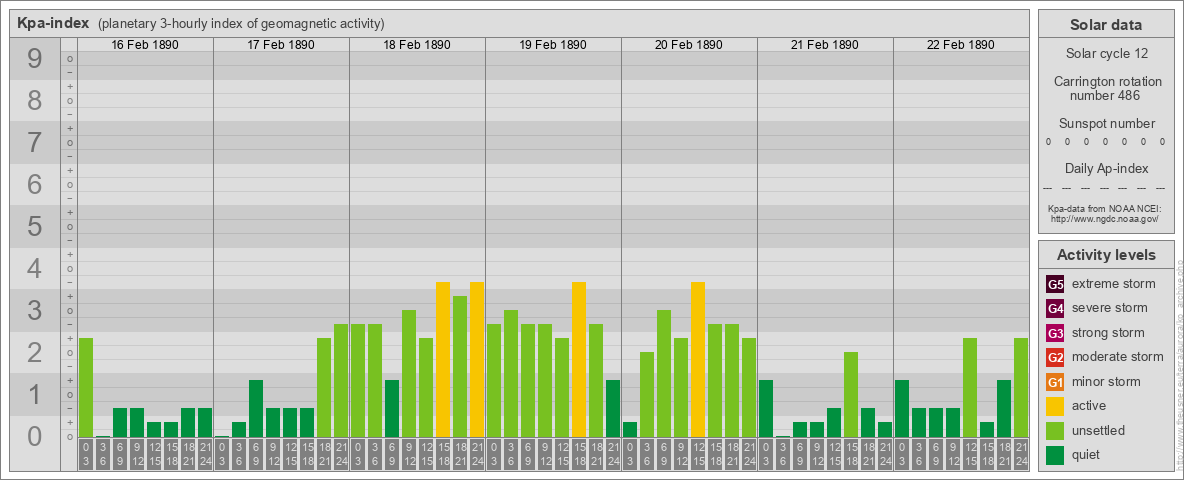Click the 19 Feb 15-18h yellow active bar
1184x480 pixels.
578,359
